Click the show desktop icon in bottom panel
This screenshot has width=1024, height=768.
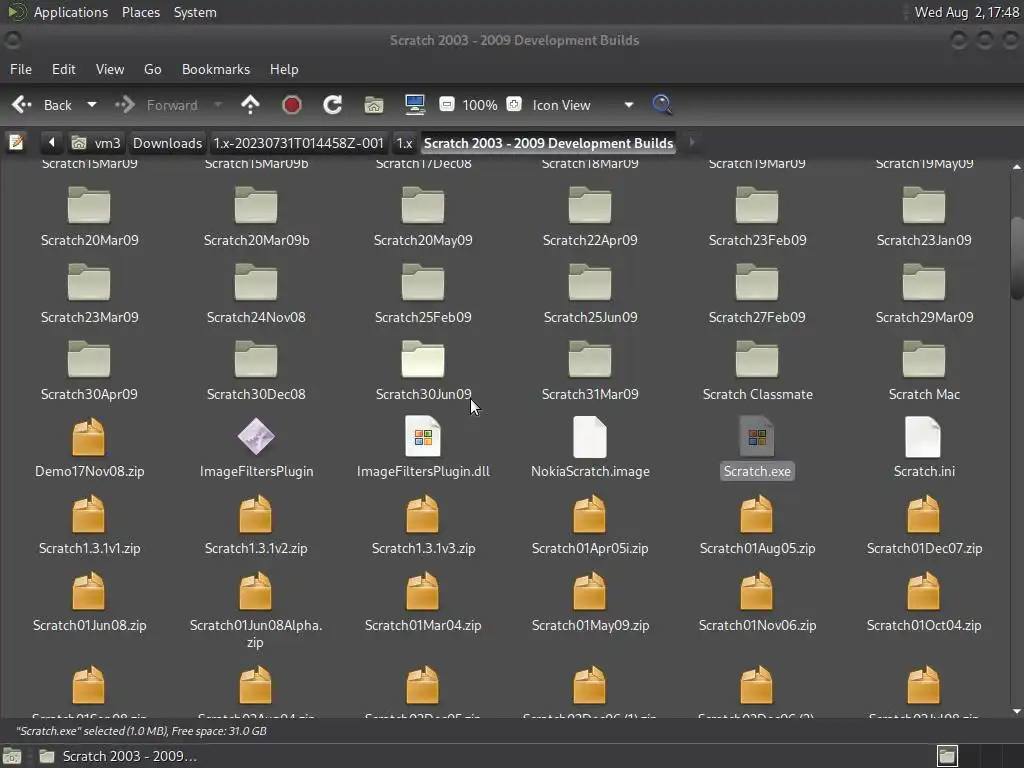click(x=12, y=756)
